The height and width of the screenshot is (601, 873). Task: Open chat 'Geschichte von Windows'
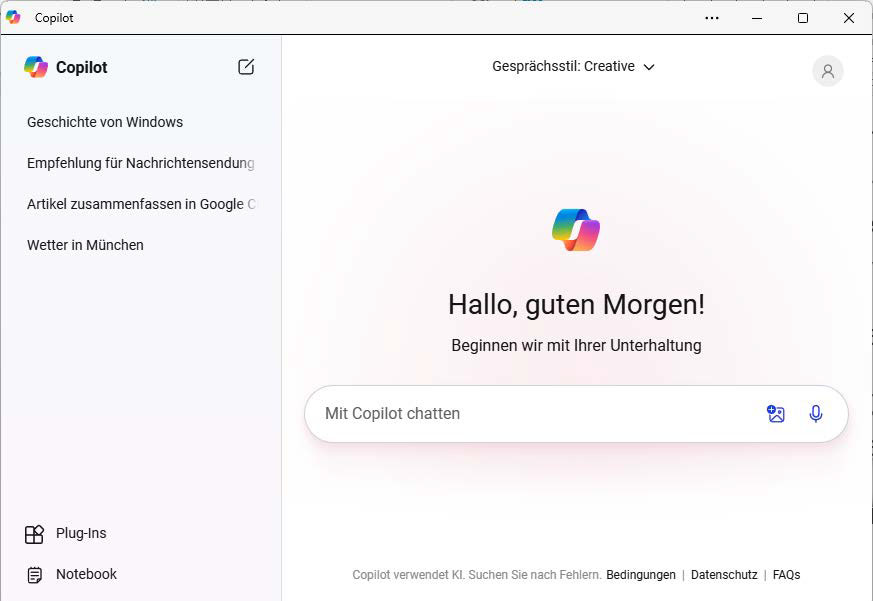pyautogui.click(x=105, y=122)
